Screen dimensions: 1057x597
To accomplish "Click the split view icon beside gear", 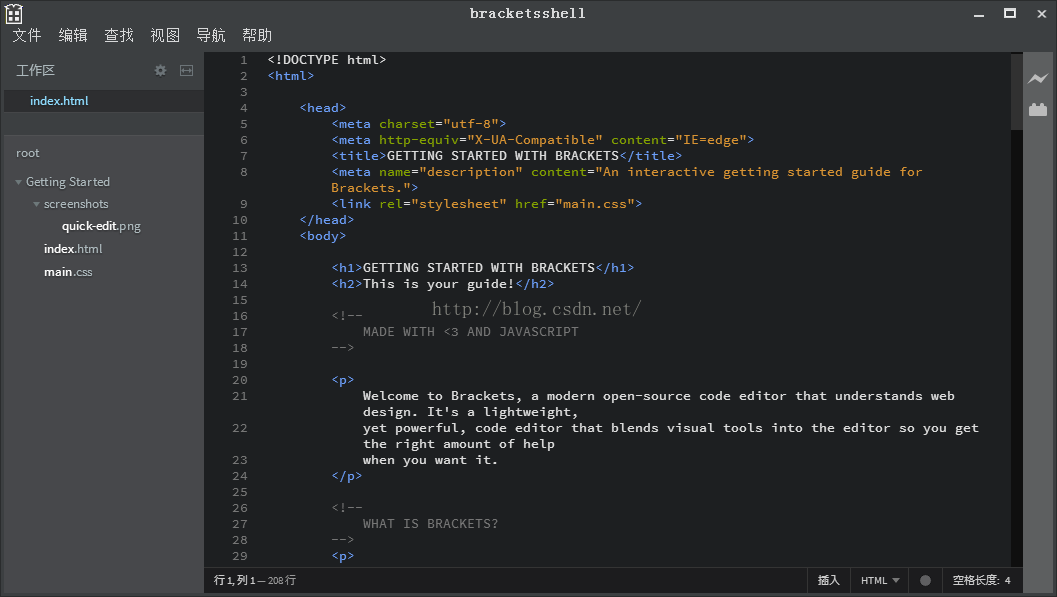I will tap(186, 70).
